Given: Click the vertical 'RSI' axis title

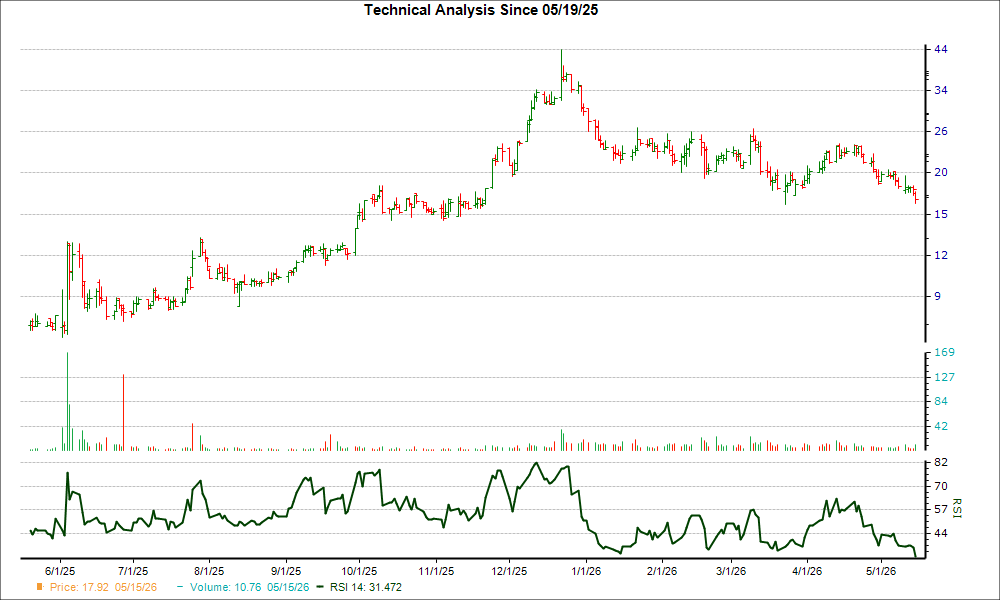Looking at the screenshot, I should click(957, 508).
